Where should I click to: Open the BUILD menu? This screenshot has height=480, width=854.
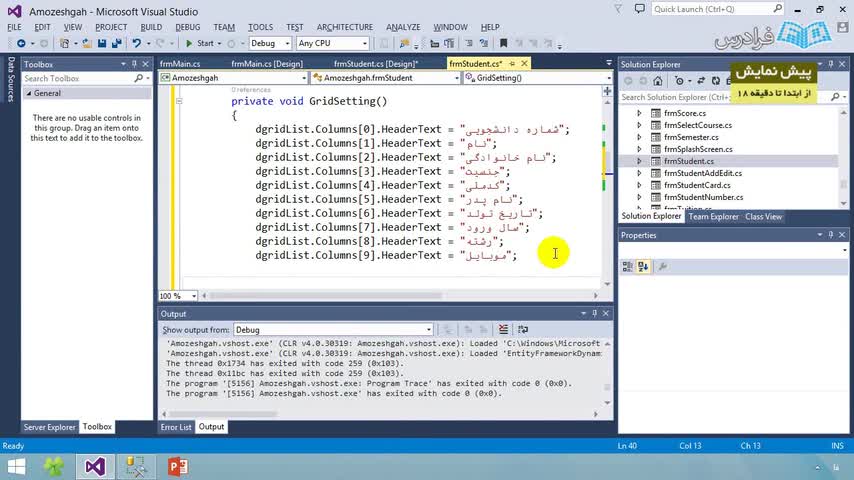[x=151, y=27]
